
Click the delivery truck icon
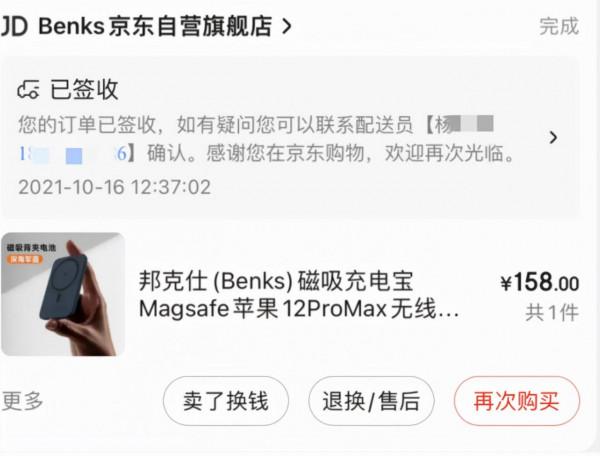28,90
